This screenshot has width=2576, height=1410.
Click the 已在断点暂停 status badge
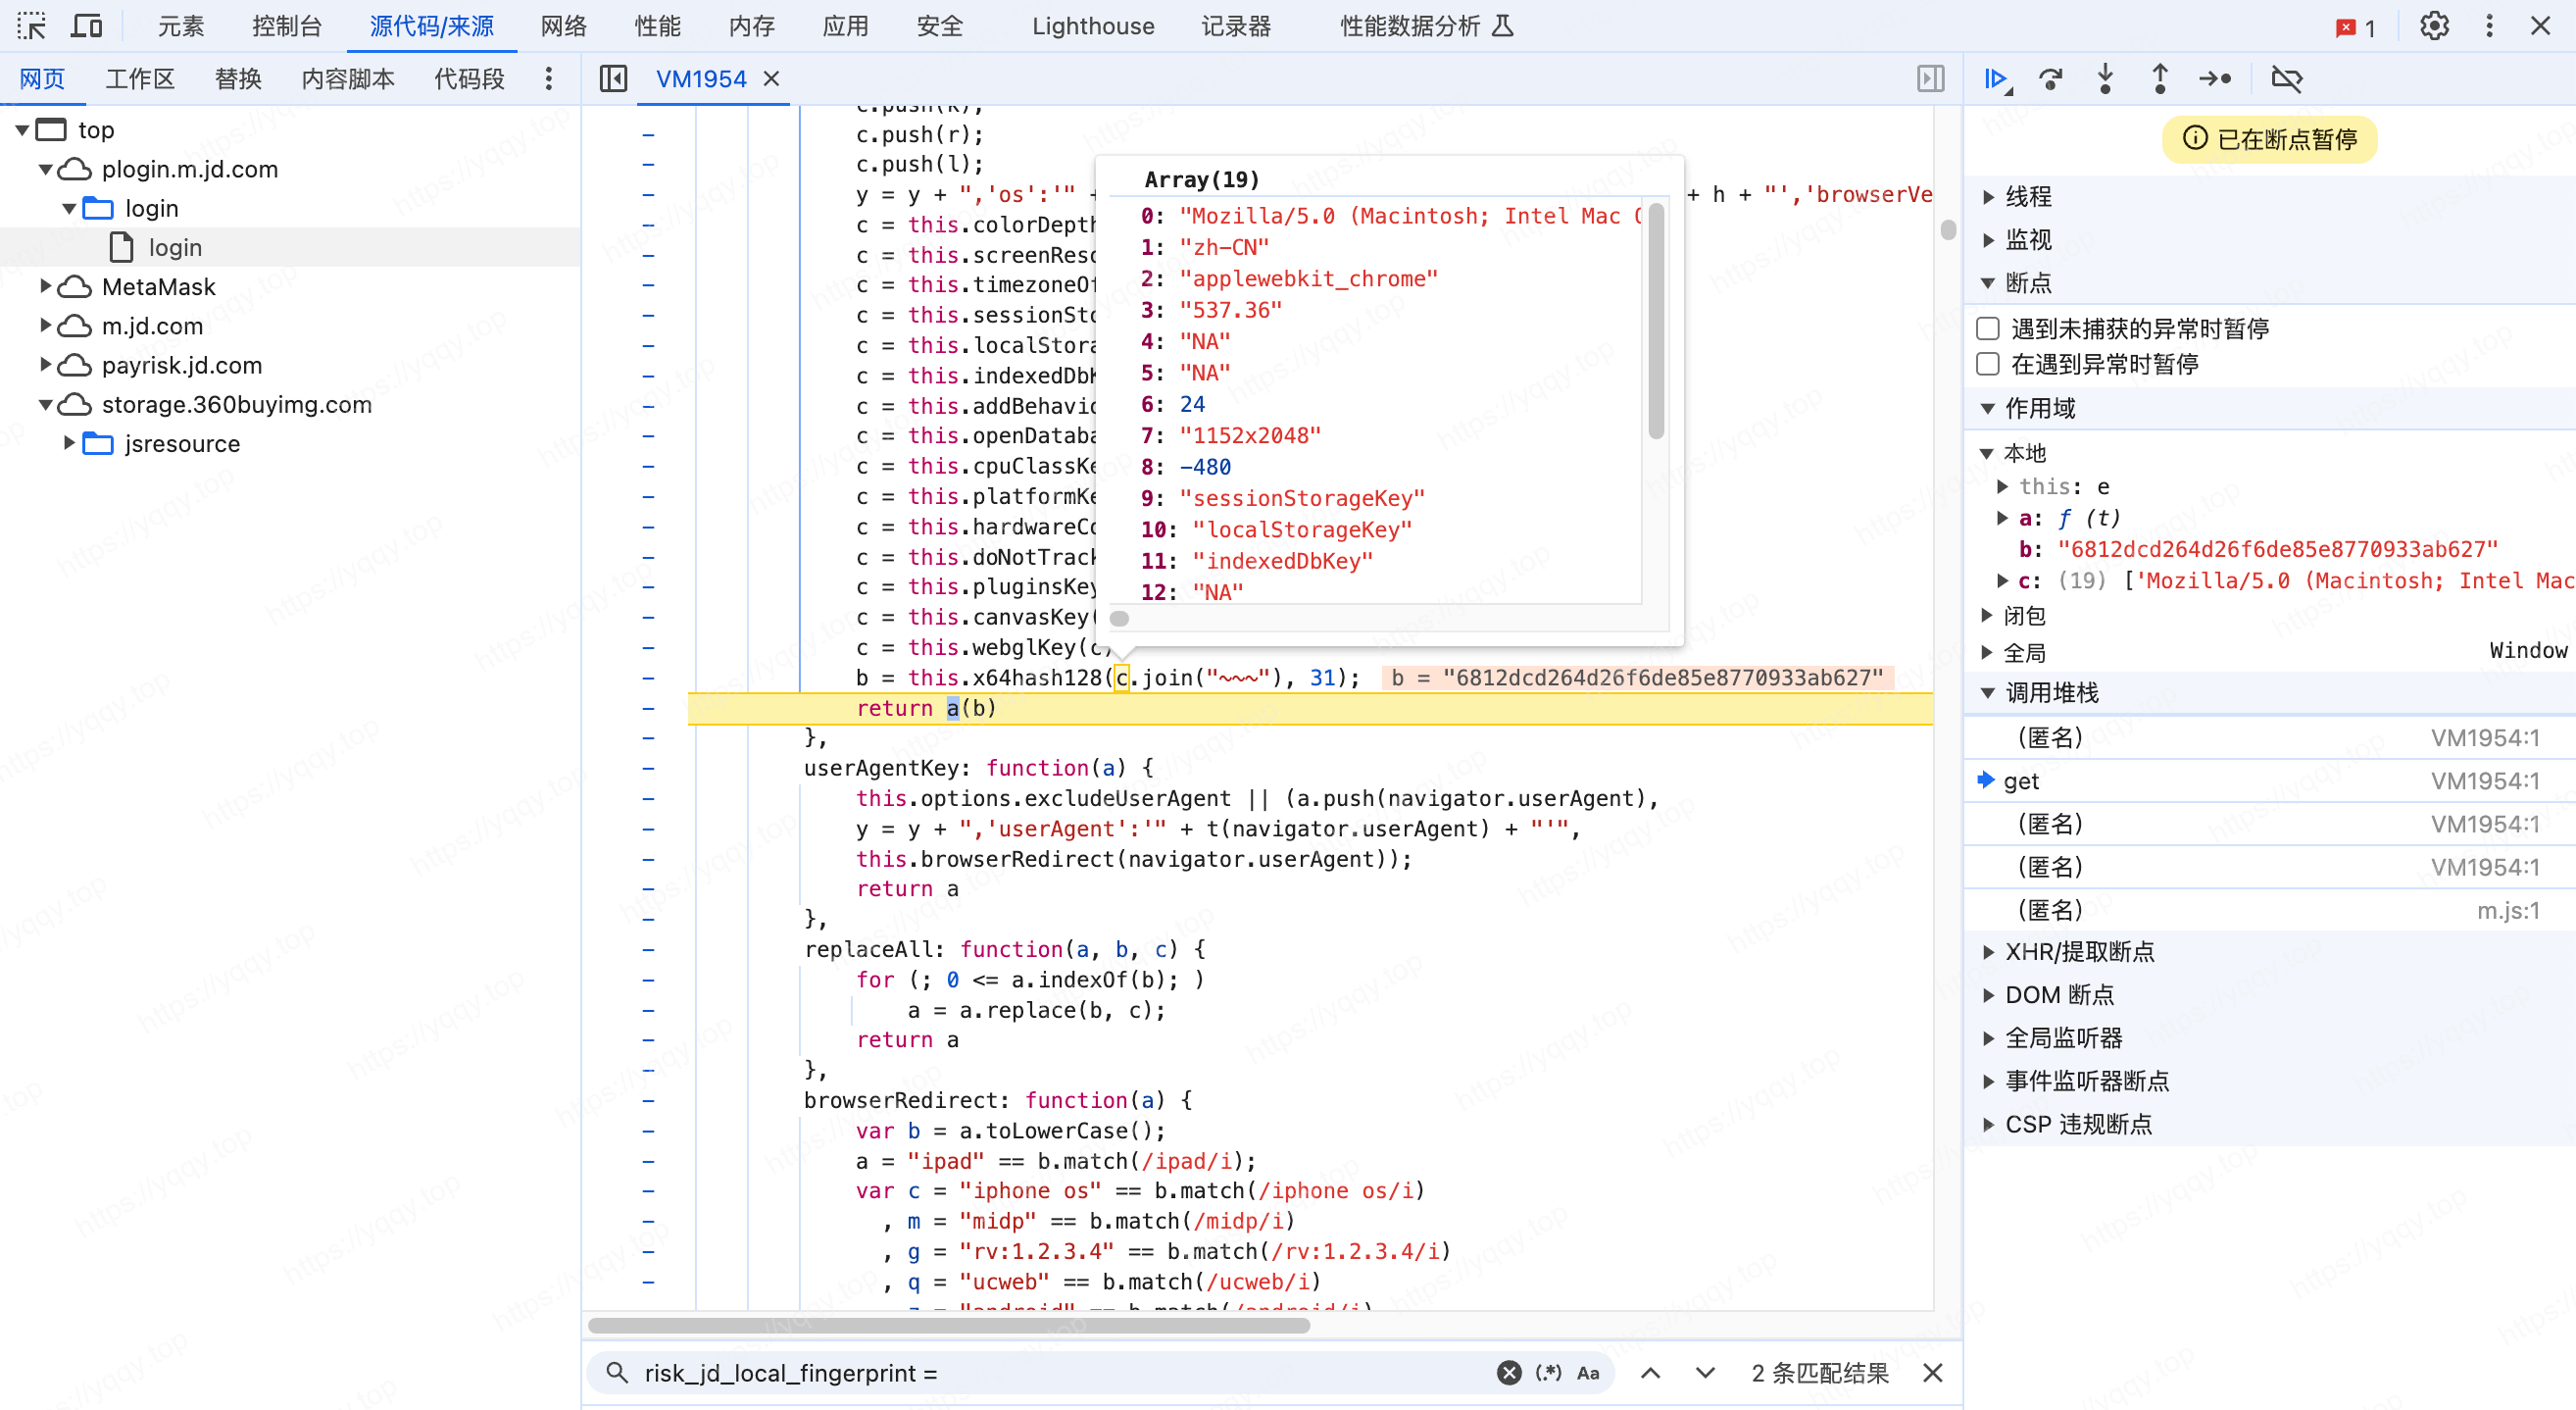2268,139
